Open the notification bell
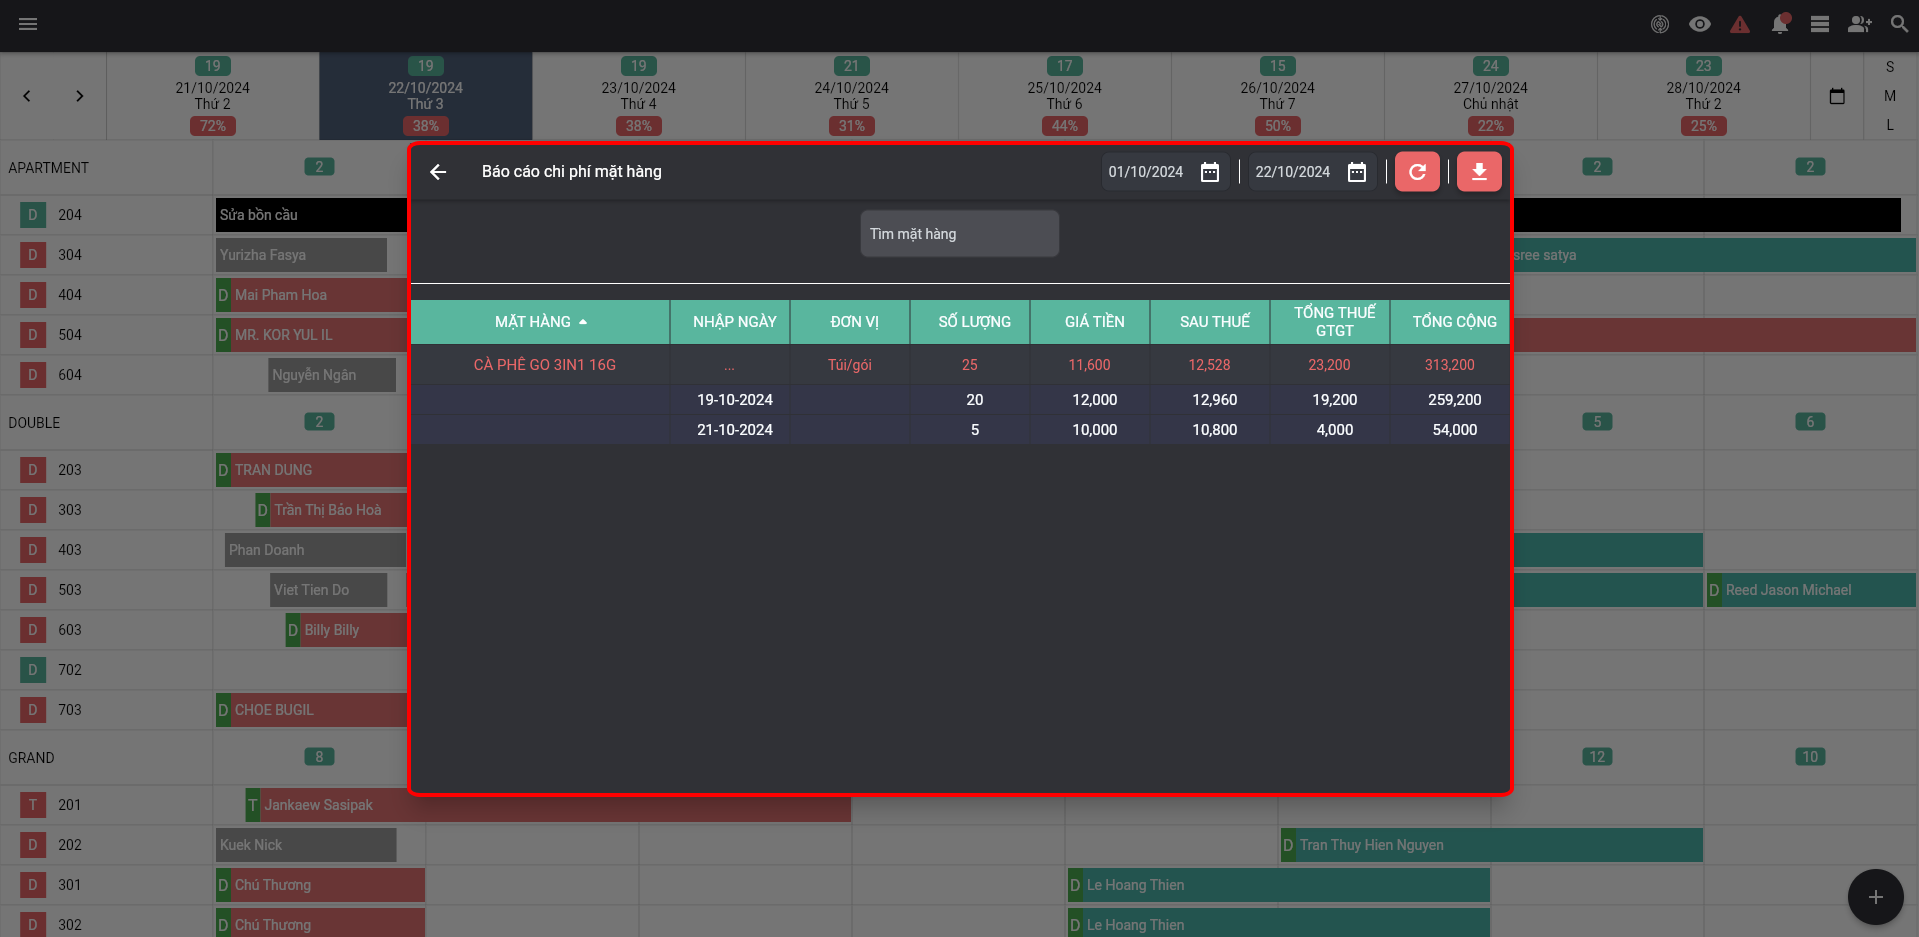 [x=1780, y=24]
